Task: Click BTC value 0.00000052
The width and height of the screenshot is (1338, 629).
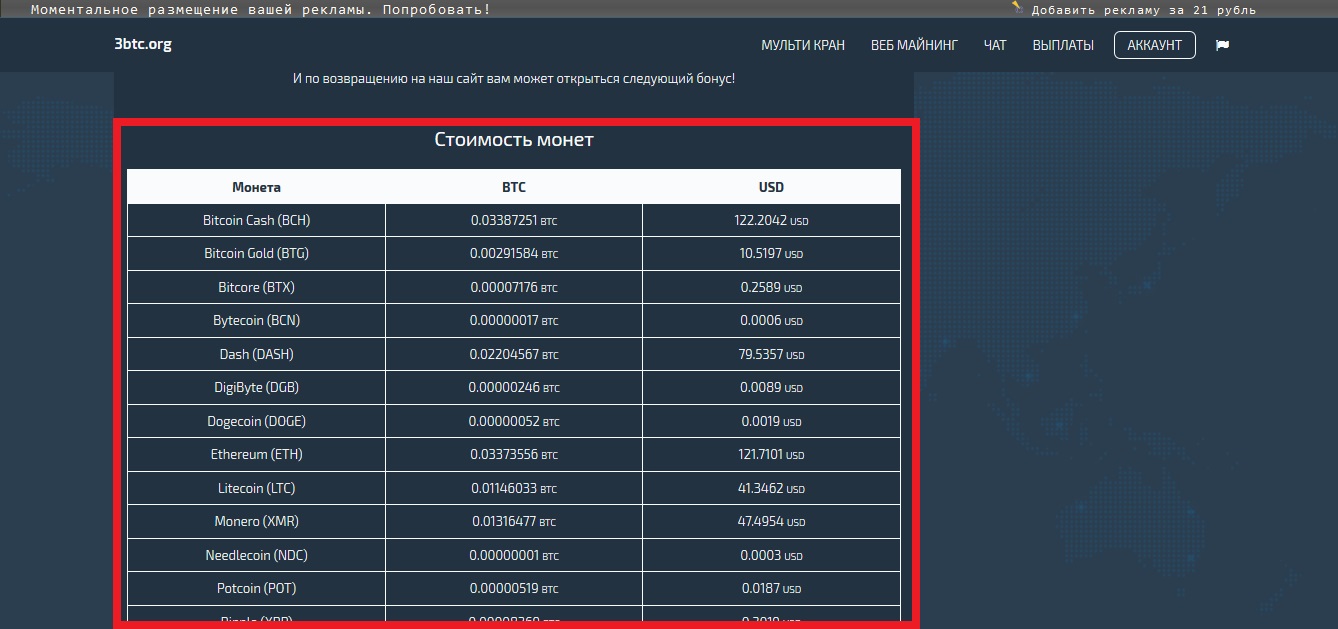Action: point(514,421)
